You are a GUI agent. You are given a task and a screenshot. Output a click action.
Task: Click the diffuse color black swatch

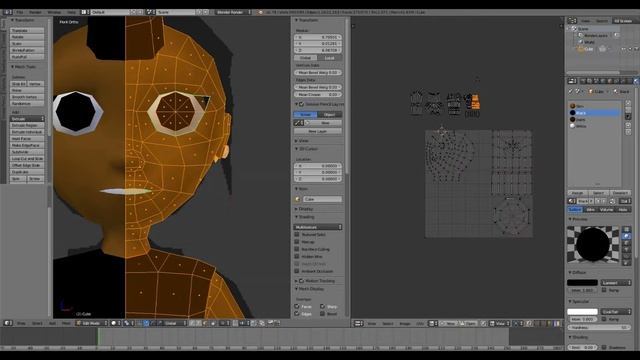click(x=582, y=282)
